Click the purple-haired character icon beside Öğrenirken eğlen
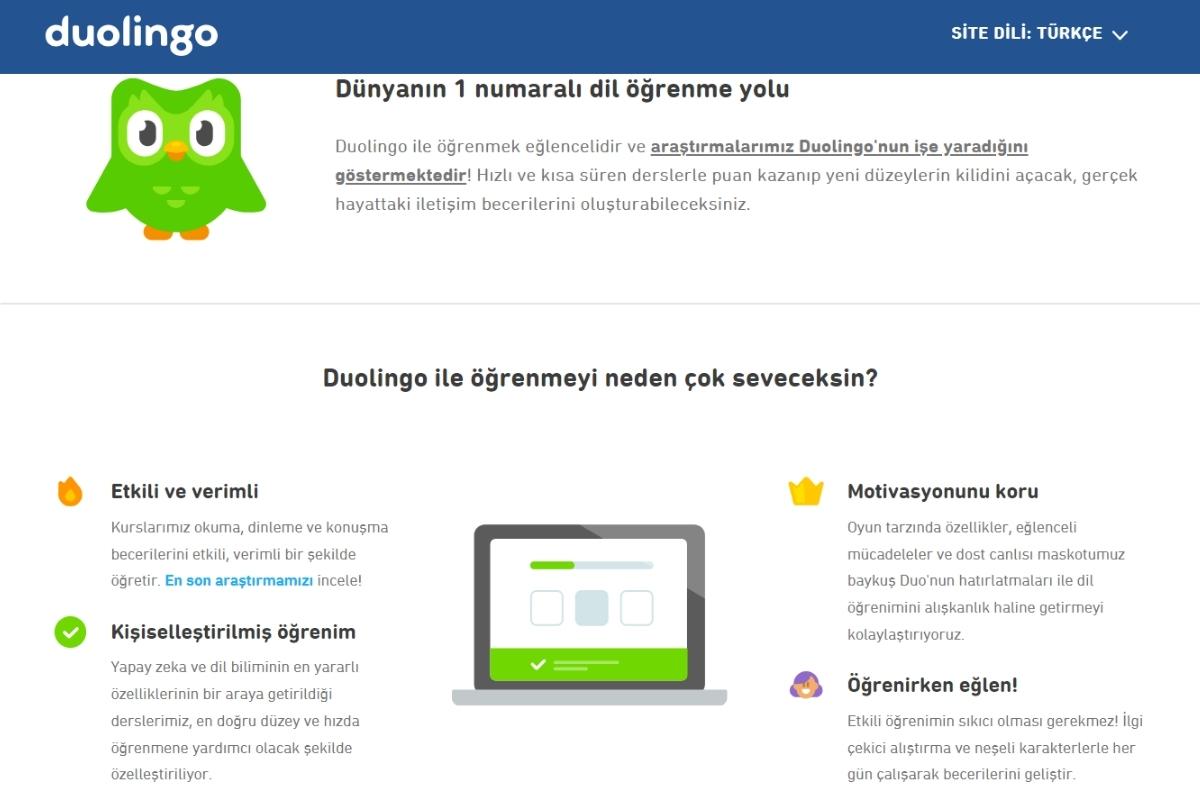This screenshot has width=1200, height=800. tap(805, 685)
